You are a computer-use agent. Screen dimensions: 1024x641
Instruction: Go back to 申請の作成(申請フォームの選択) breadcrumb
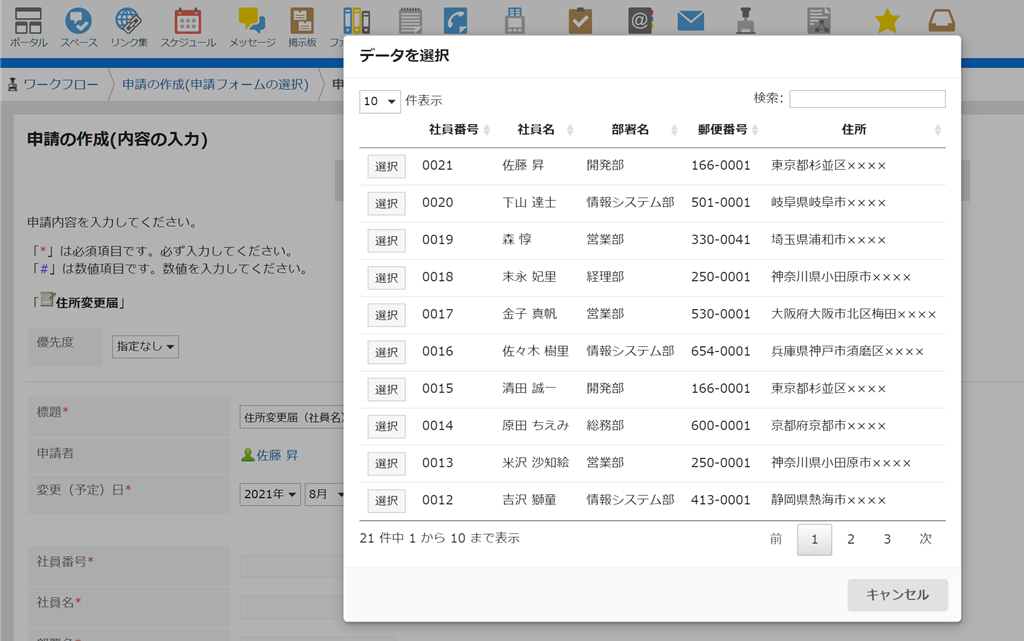tap(215, 85)
